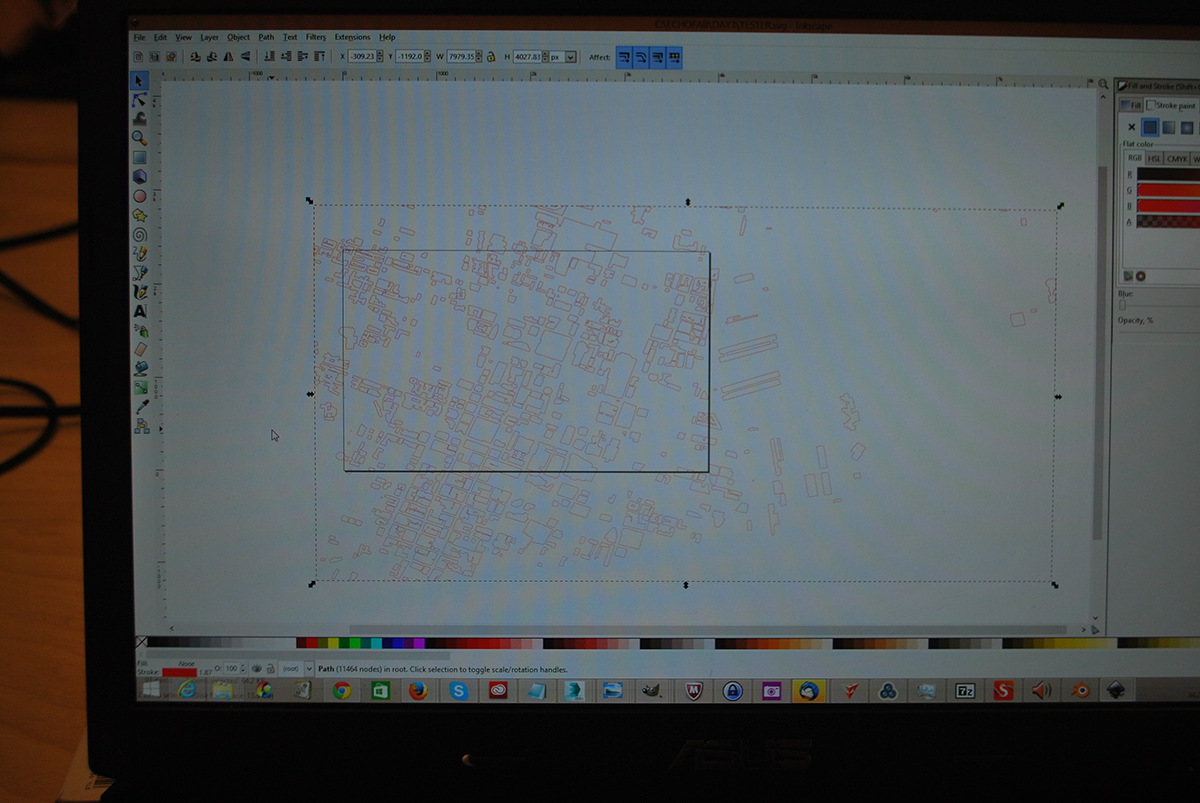Screen dimensions: 1200x803
Task: Click H height spinner arrows
Action: click(x=544, y=57)
